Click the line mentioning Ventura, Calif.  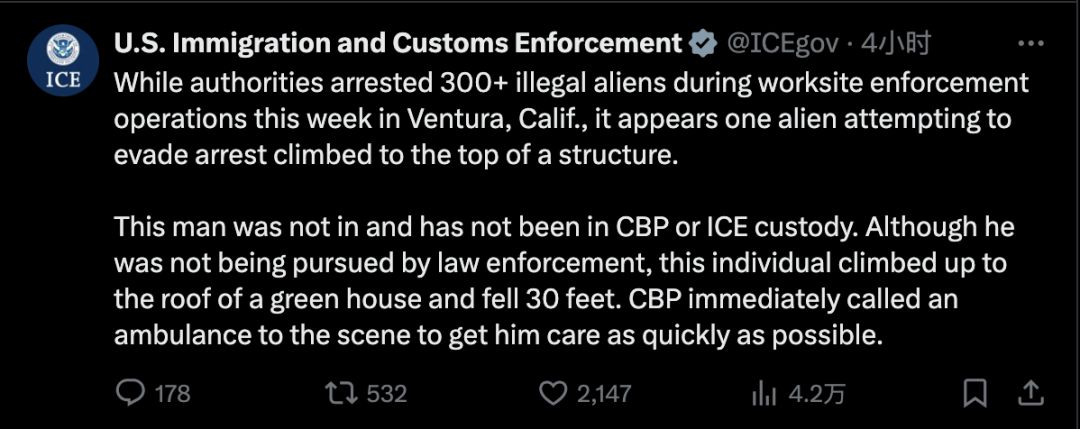click(563, 119)
